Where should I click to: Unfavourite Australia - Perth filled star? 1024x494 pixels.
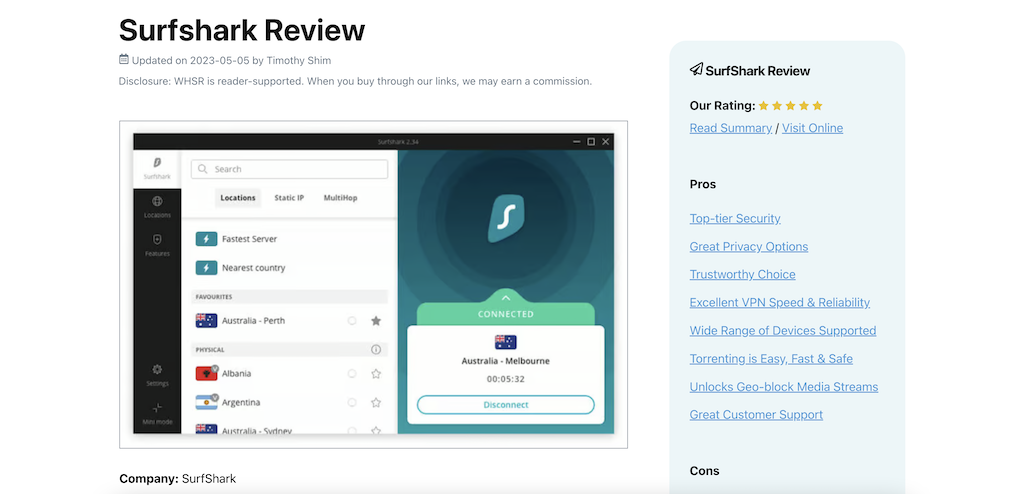376,321
